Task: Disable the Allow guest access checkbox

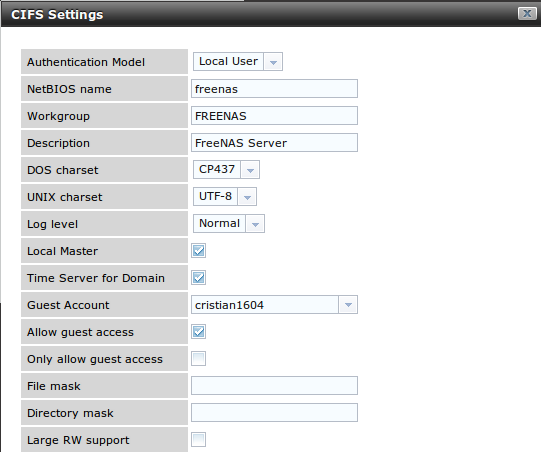Action: 198,332
